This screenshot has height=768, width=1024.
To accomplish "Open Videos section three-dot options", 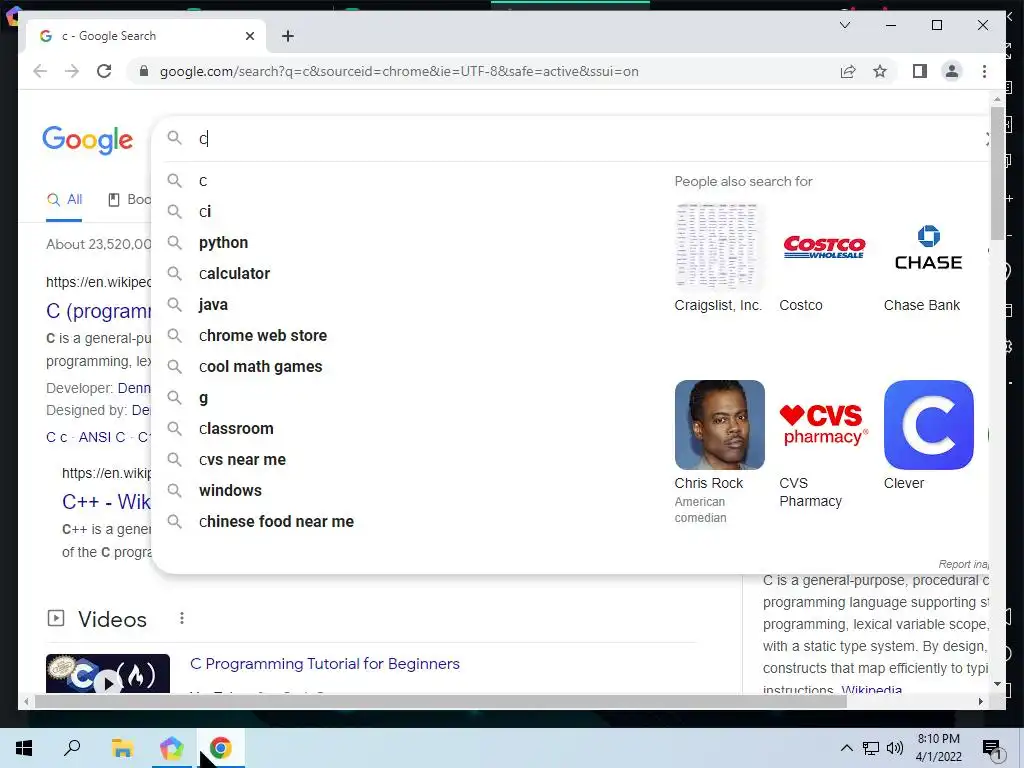I will click(182, 618).
